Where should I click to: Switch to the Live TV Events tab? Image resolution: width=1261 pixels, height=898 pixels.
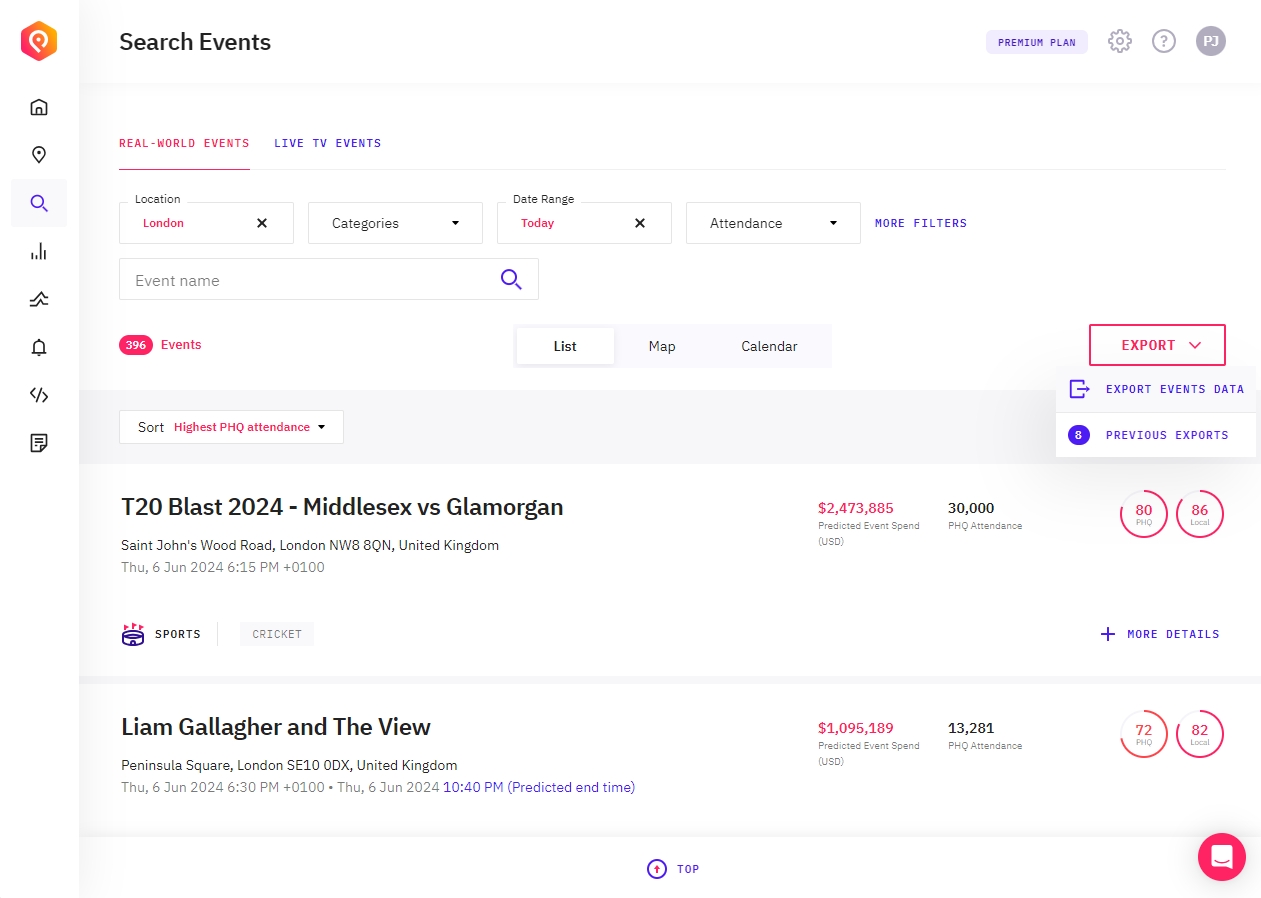pyautogui.click(x=327, y=143)
